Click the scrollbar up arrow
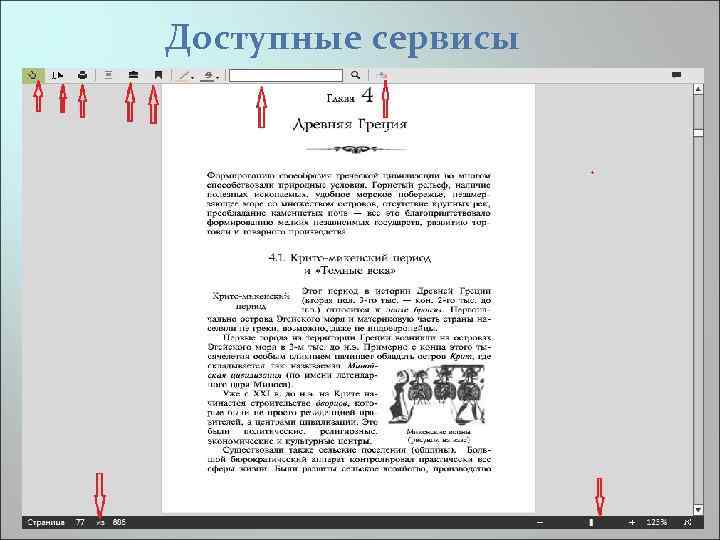This screenshot has height=540, width=720. coord(698,90)
